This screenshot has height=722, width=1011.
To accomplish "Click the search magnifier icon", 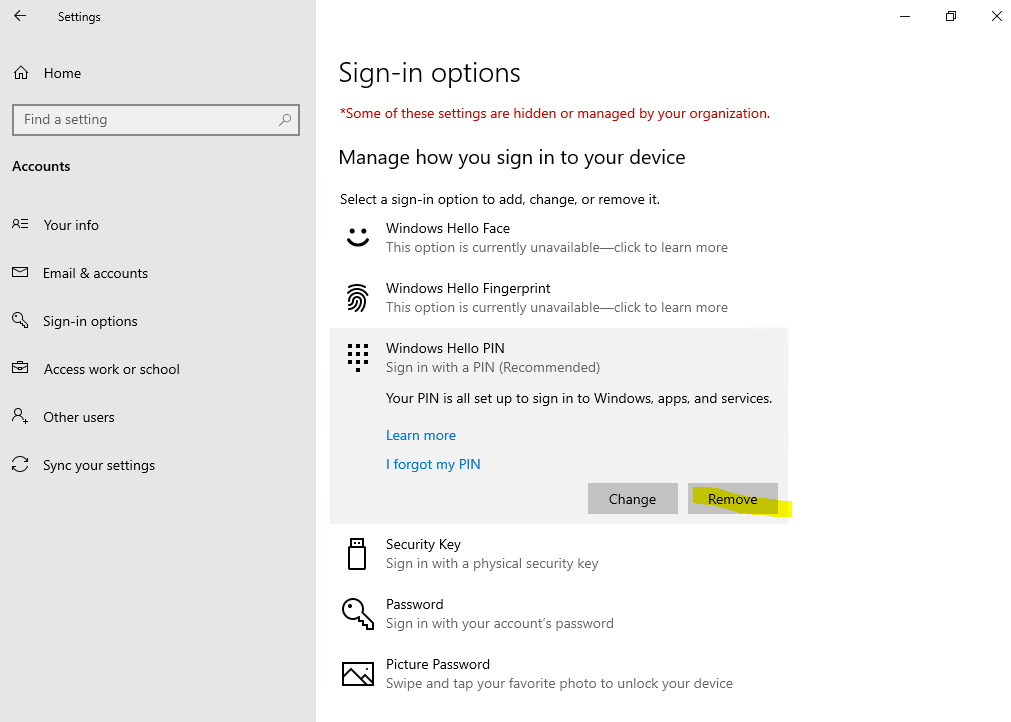I will tap(284, 120).
